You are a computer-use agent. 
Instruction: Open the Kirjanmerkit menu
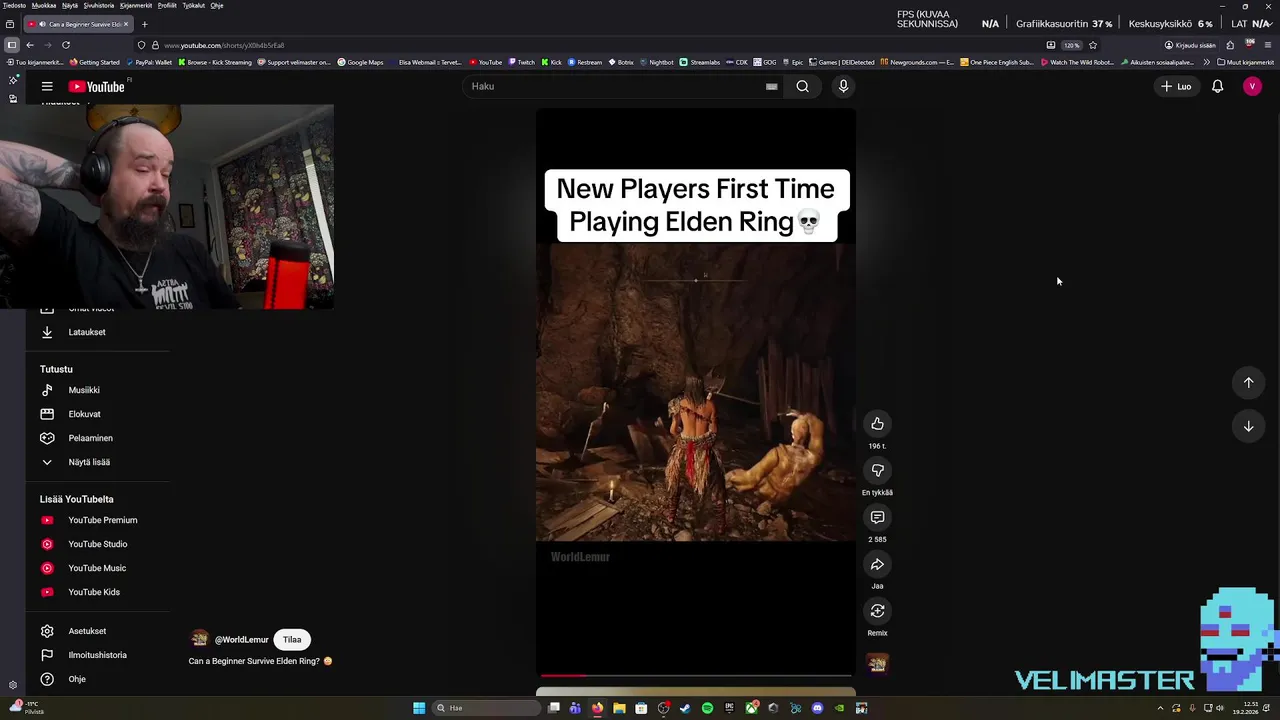(x=136, y=5)
